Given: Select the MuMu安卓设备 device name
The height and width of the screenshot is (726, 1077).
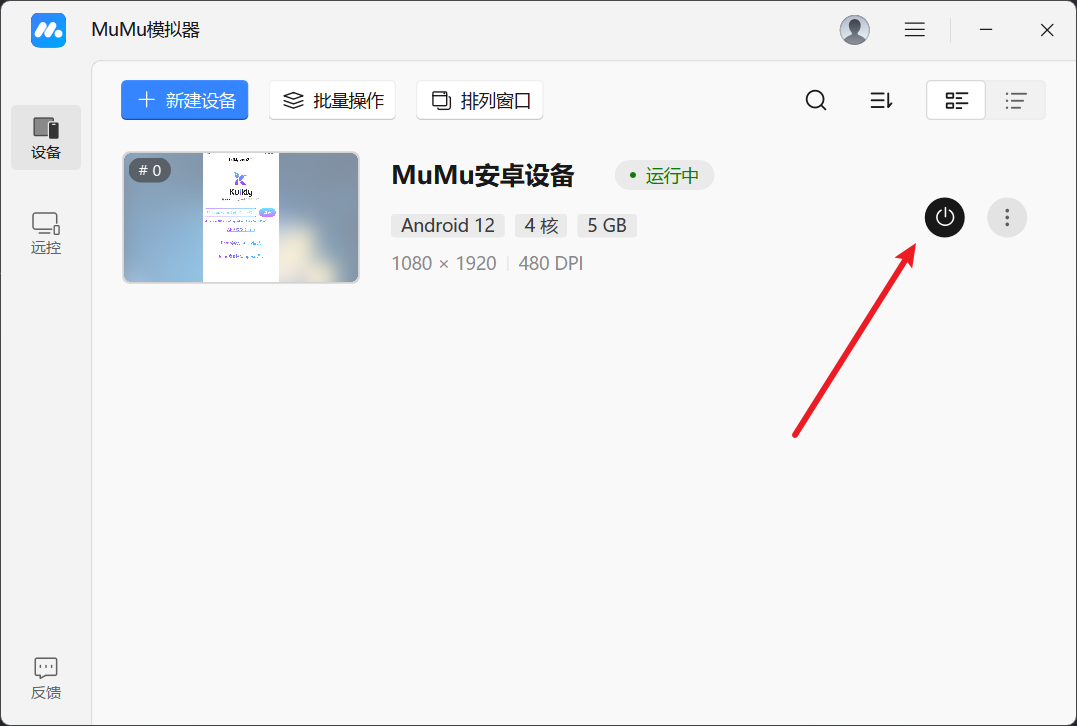Looking at the screenshot, I should point(483,175).
